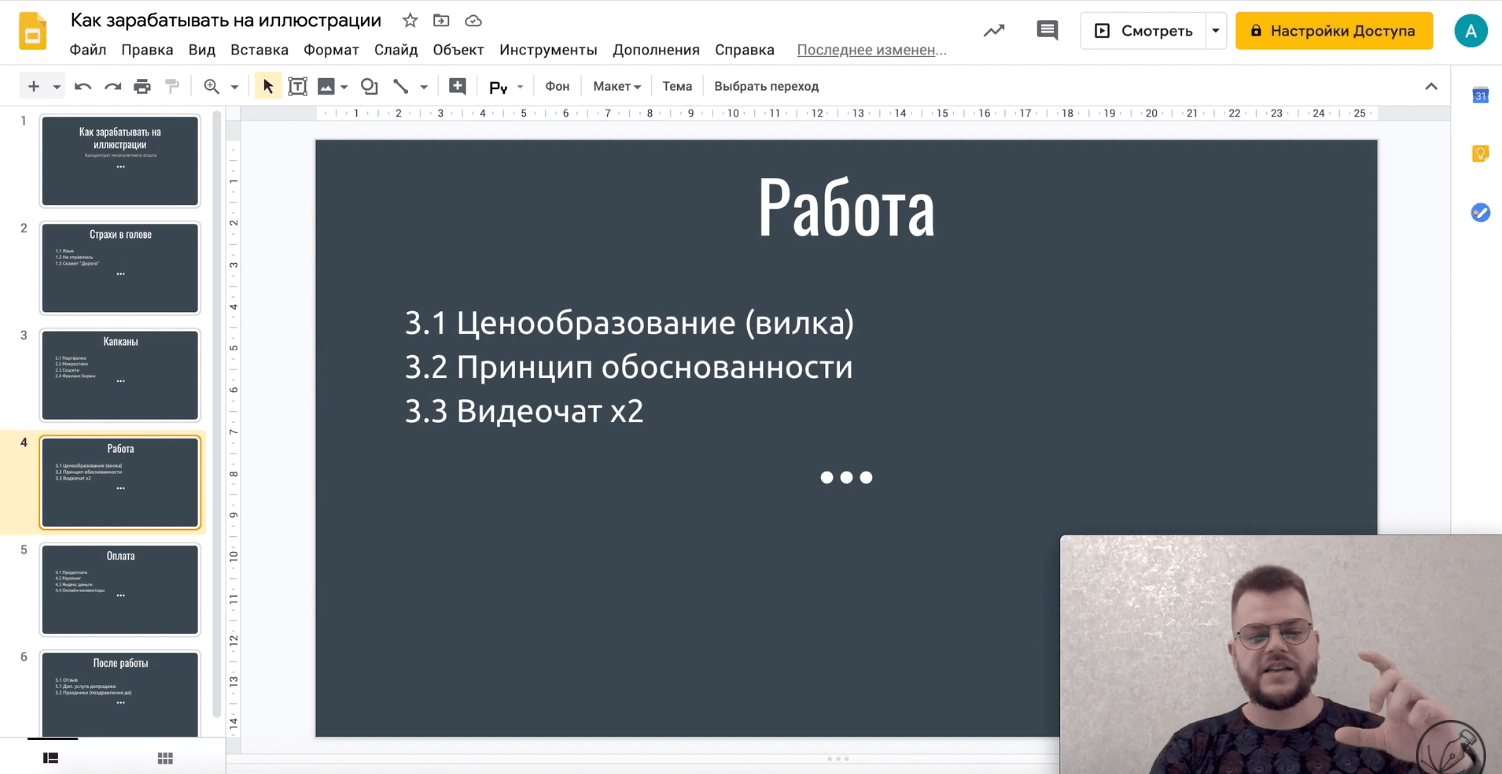Open Google Keep in the side panel

[1480, 154]
